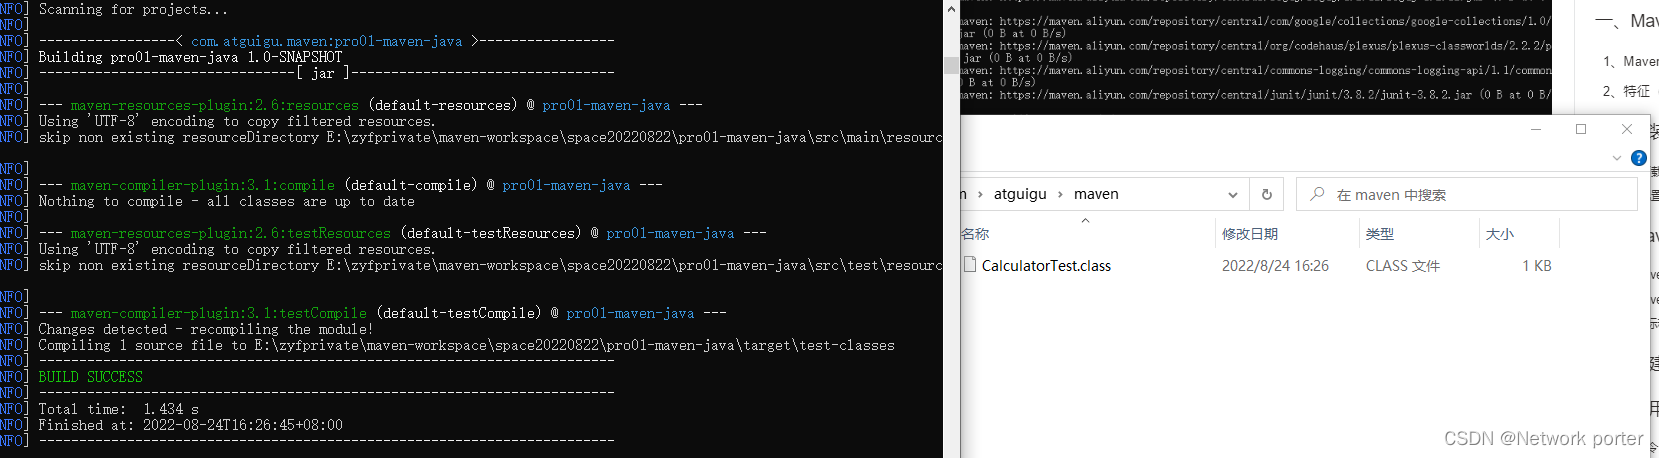Focus the search maven input field

tap(1466, 194)
